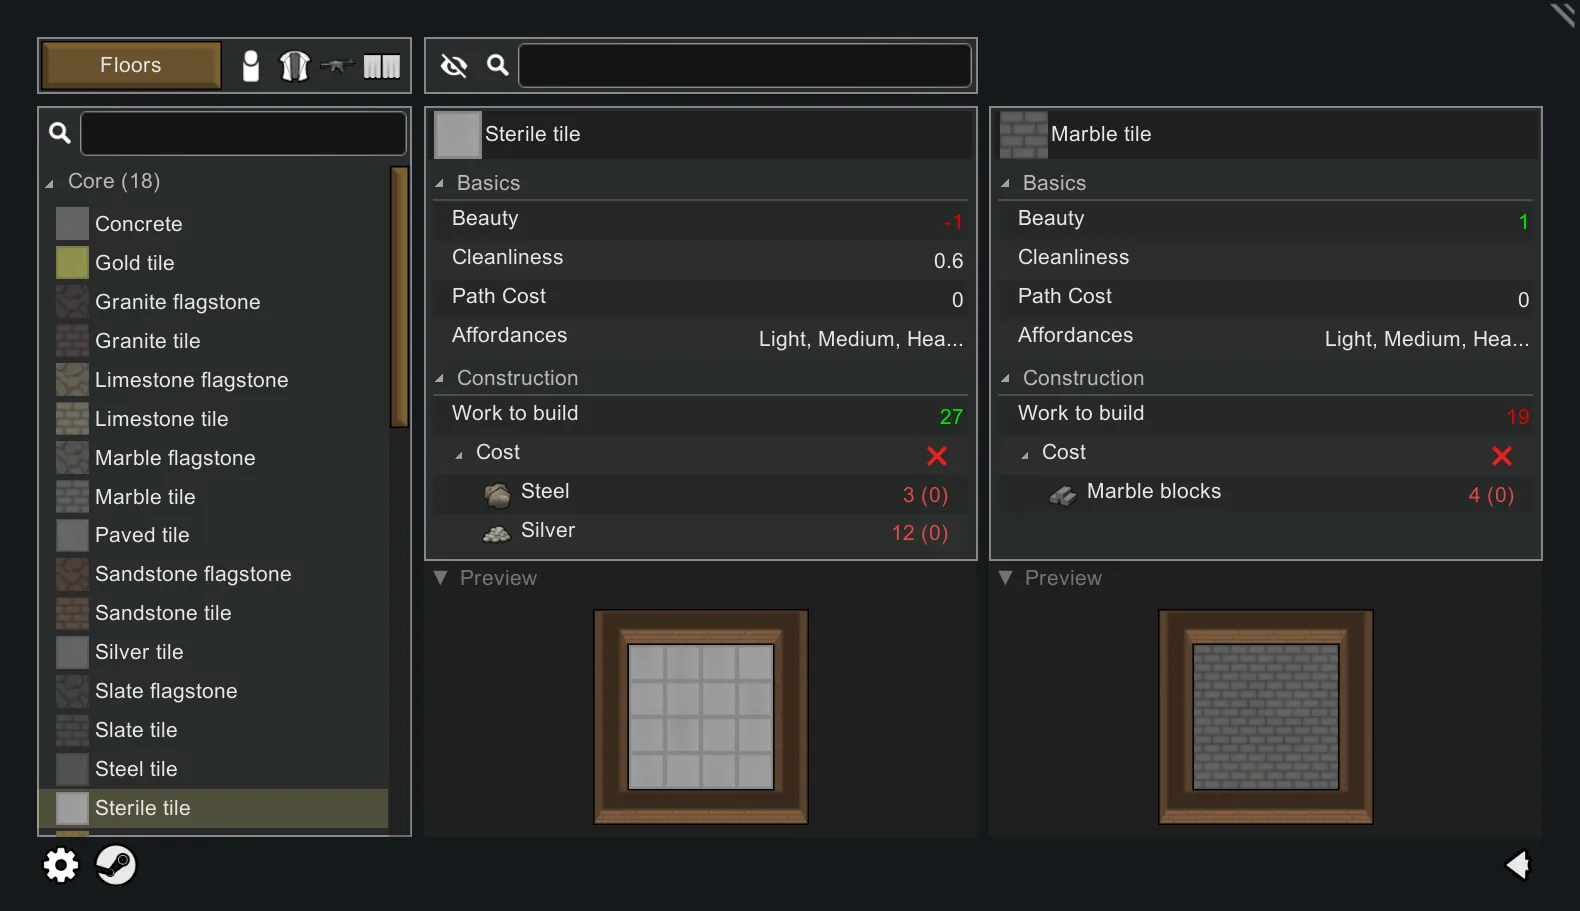Focus the left panel search field
Image resolution: width=1580 pixels, height=911 pixels.
pos(243,134)
